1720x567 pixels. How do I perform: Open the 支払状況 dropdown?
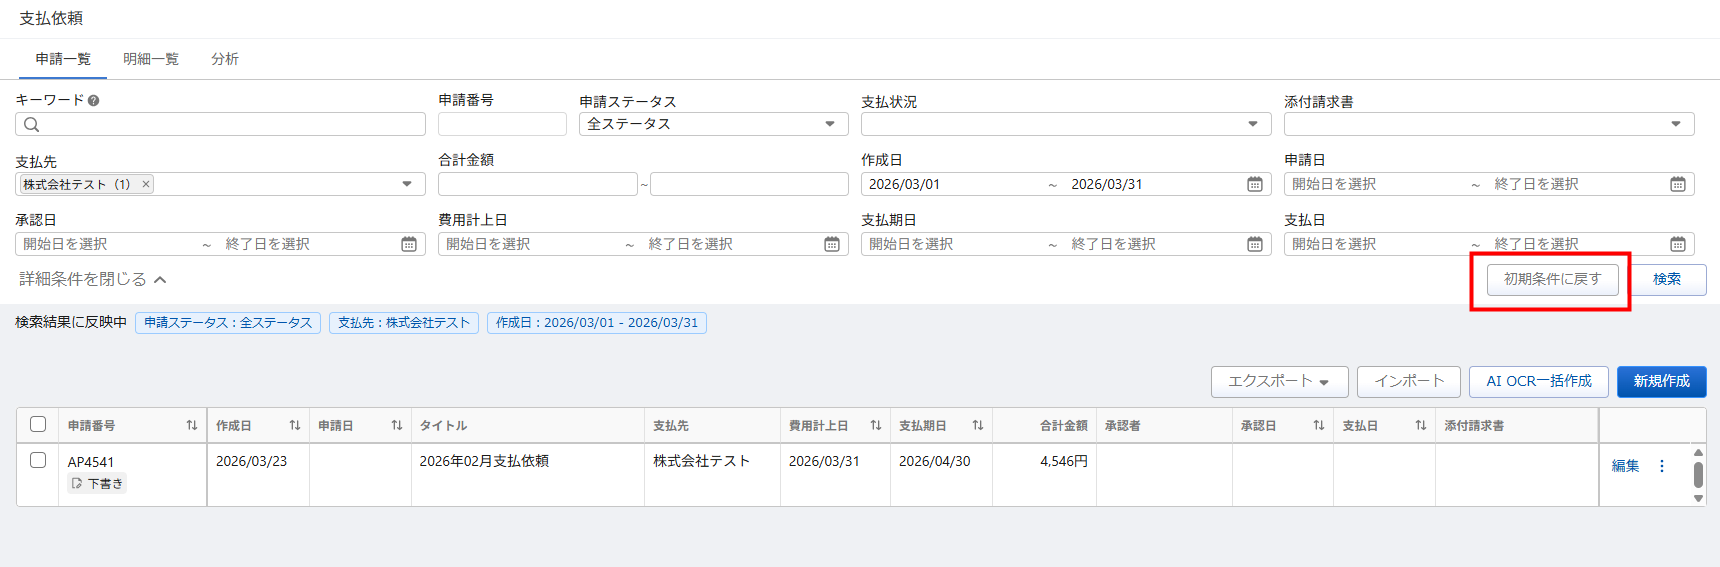(x=1252, y=124)
